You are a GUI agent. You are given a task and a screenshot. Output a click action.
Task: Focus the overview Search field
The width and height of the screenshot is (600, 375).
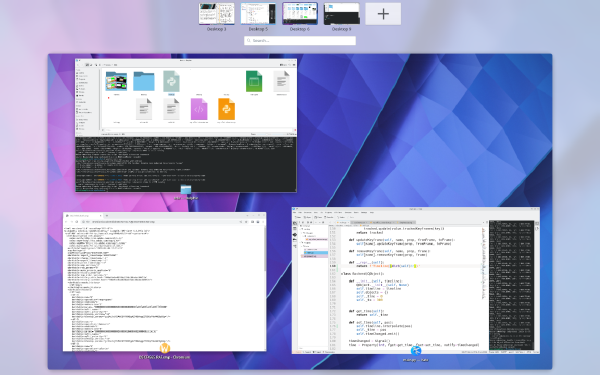pos(300,41)
